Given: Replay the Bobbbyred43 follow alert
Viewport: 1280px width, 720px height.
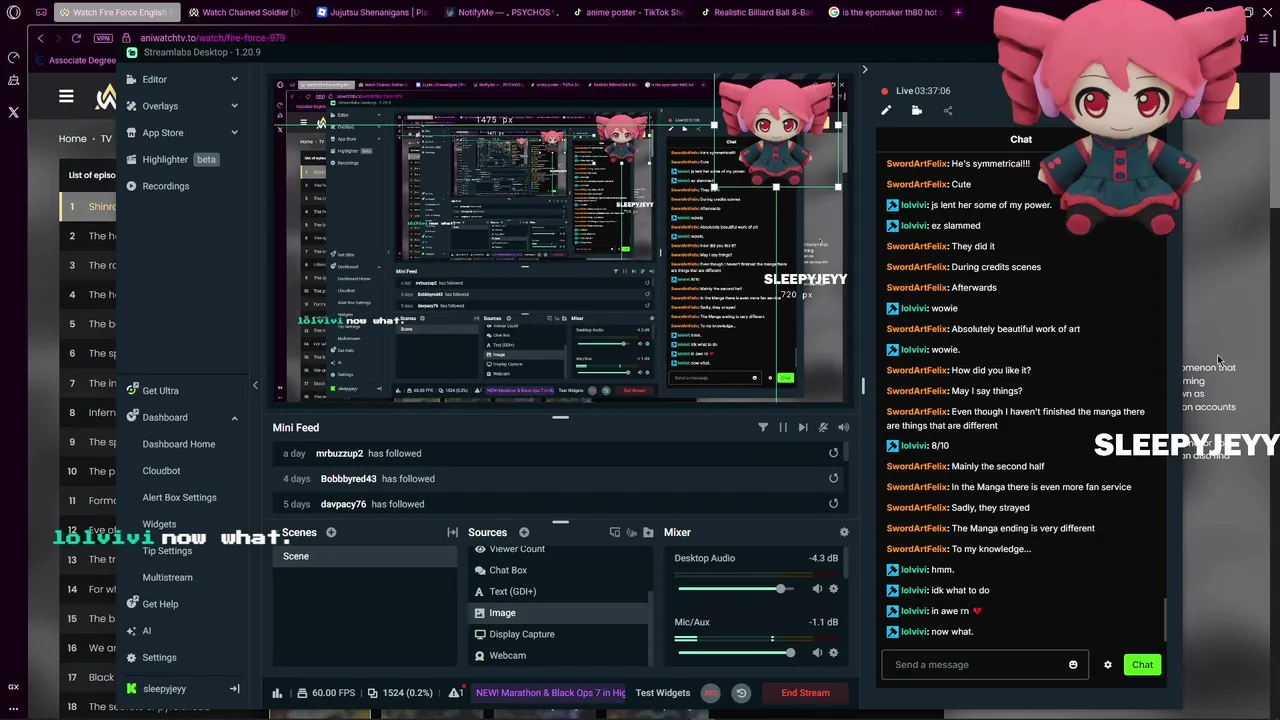Looking at the screenshot, I should pos(833,479).
